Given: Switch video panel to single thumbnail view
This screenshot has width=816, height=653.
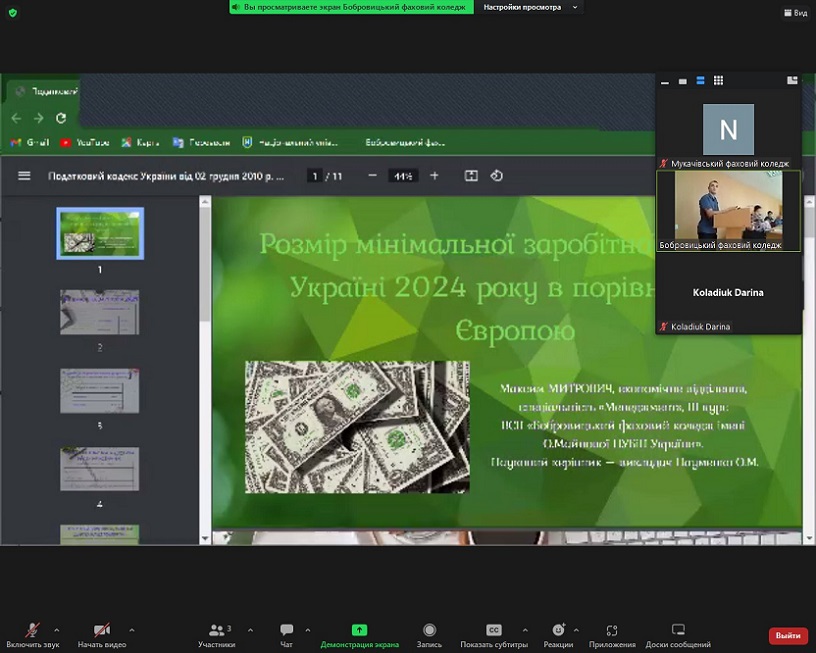Looking at the screenshot, I should tap(683, 81).
